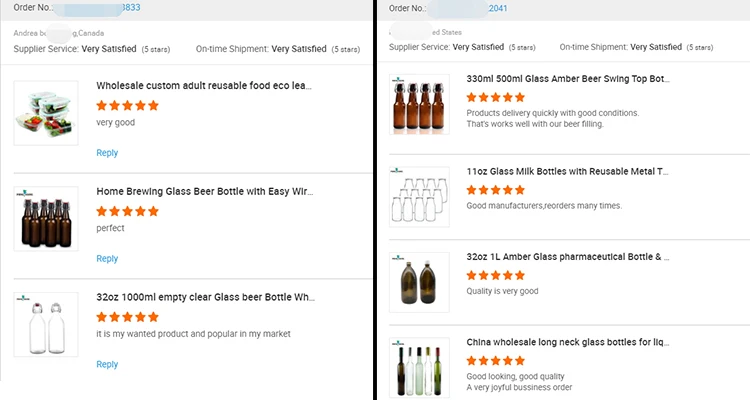The image size is (750, 400).
Task: Open "Wholesale custom adult reusable food" product title
Action: pyautogui.click(x=204, y=86)
